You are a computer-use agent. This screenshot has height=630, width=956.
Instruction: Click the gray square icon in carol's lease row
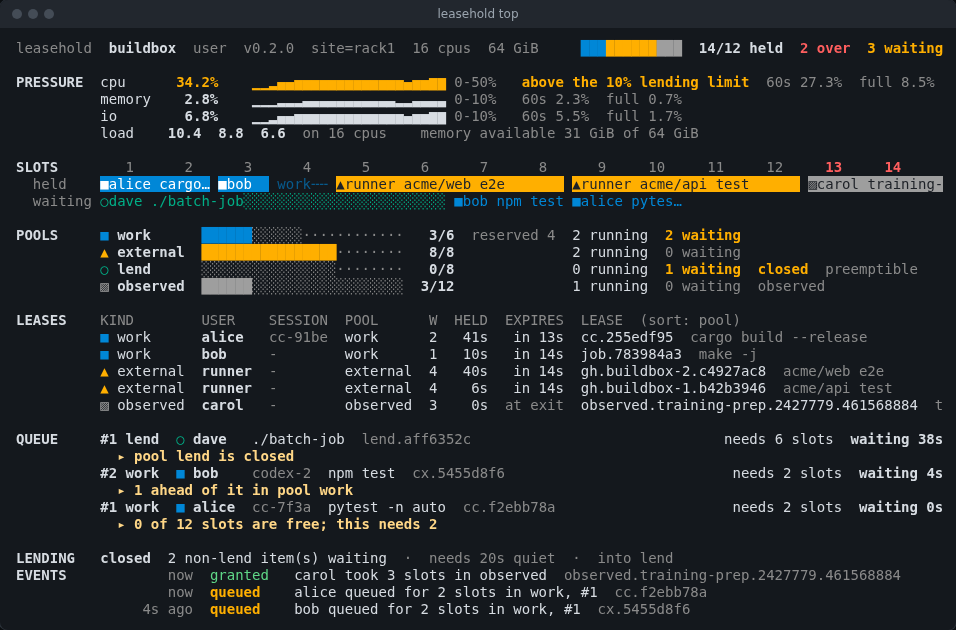tap(104, 406)
